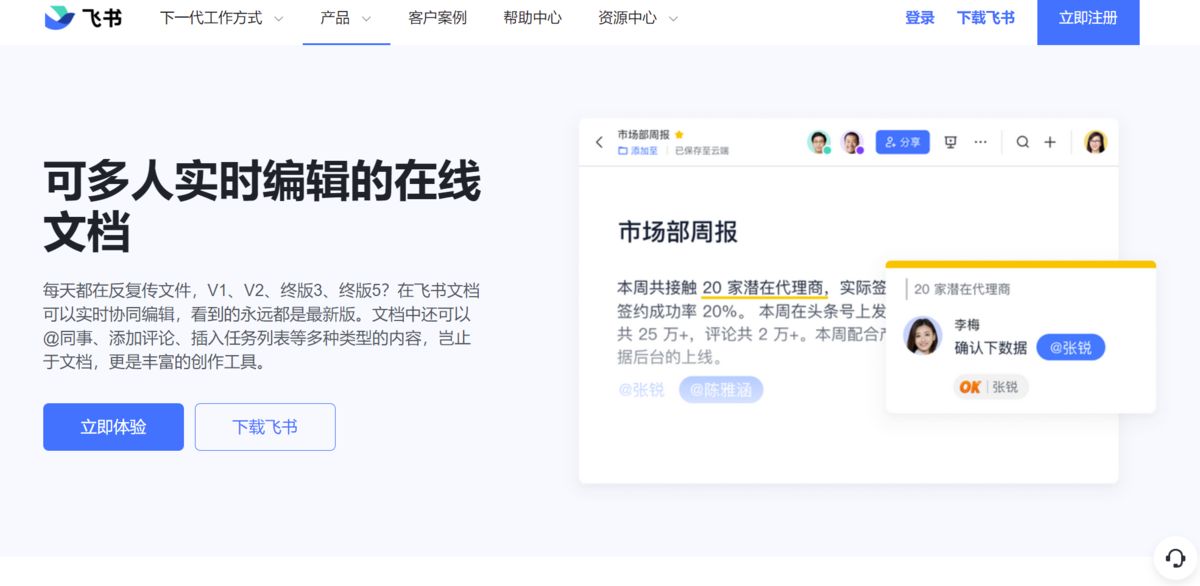Click the blue 立即体验 button
Viewport: 1200px width, 586px height.
[x=113, y=427]
